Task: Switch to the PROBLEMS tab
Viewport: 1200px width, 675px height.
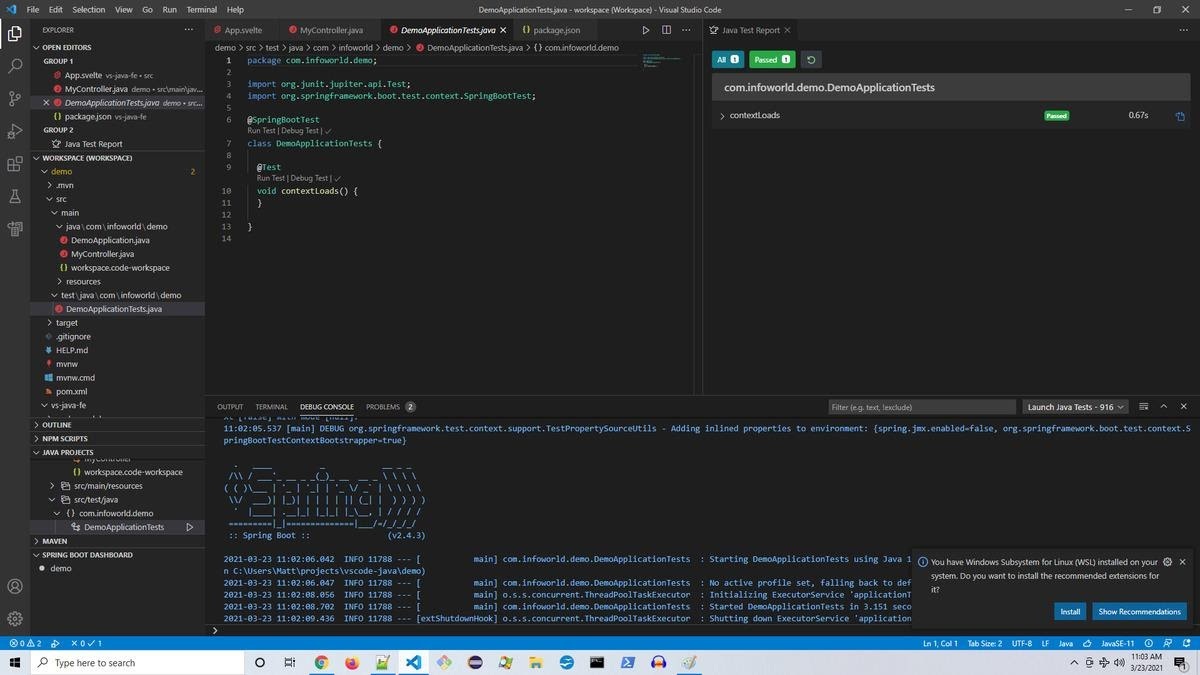Action: (x=386, y=407)
